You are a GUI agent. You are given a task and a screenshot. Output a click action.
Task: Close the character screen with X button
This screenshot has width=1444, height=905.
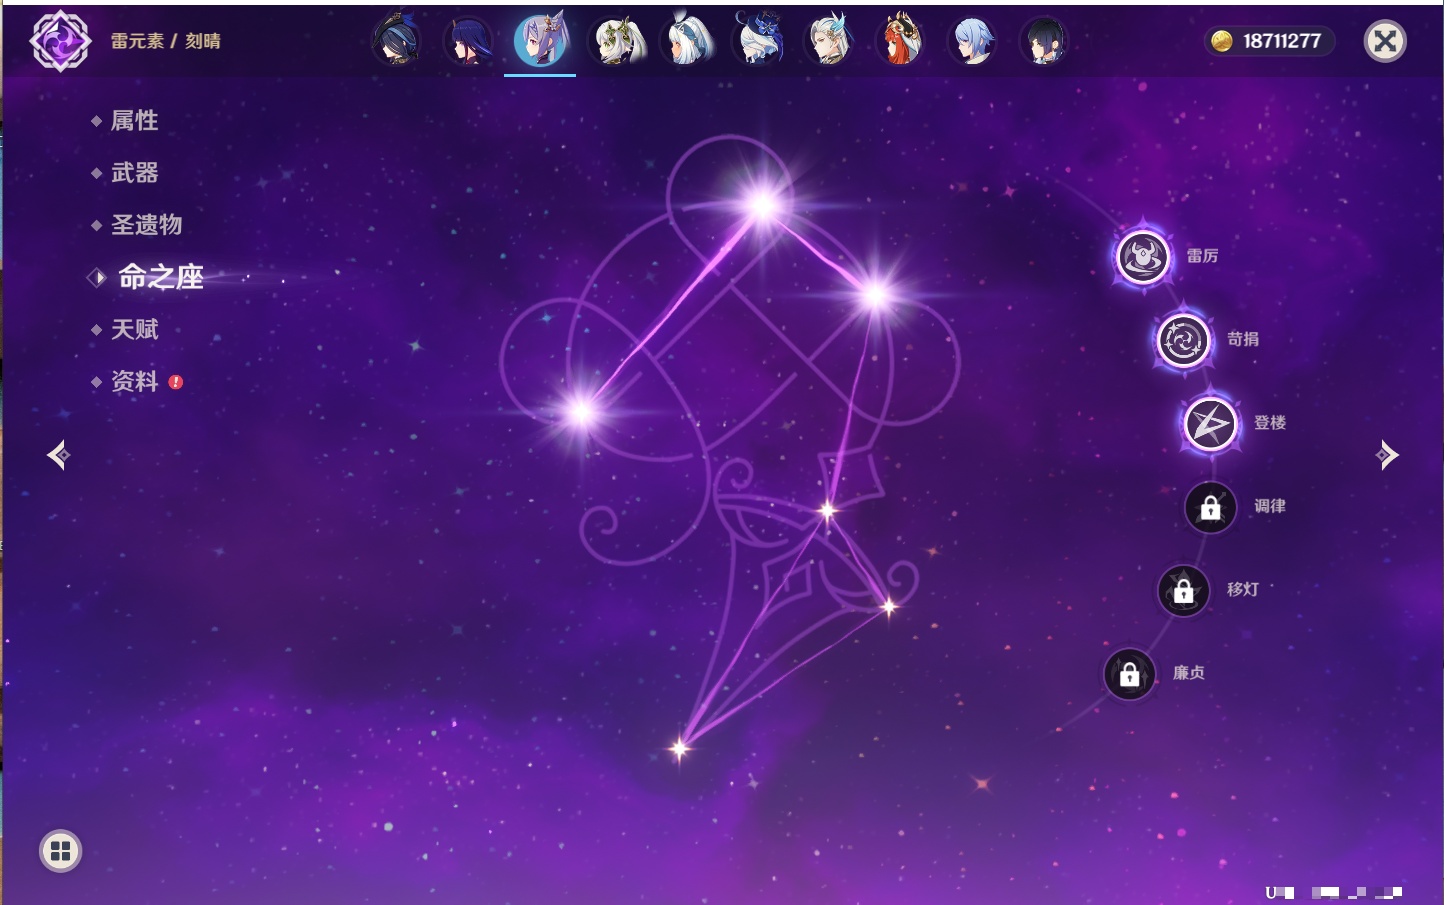click(1385, 41)
